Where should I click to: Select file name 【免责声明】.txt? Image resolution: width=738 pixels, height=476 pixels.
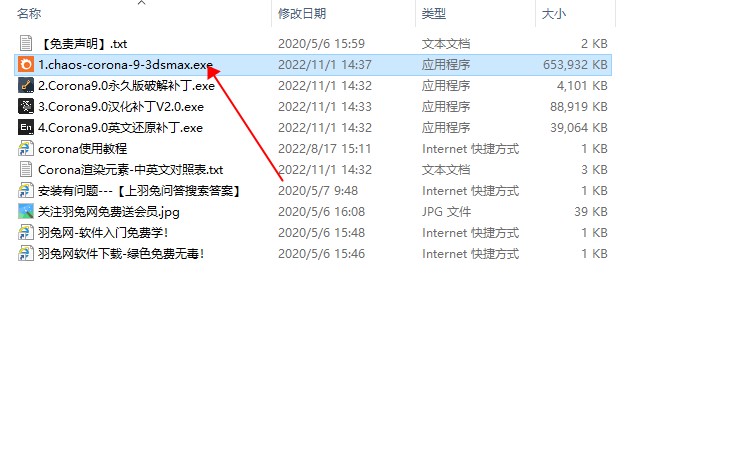(x=83, y=44)
